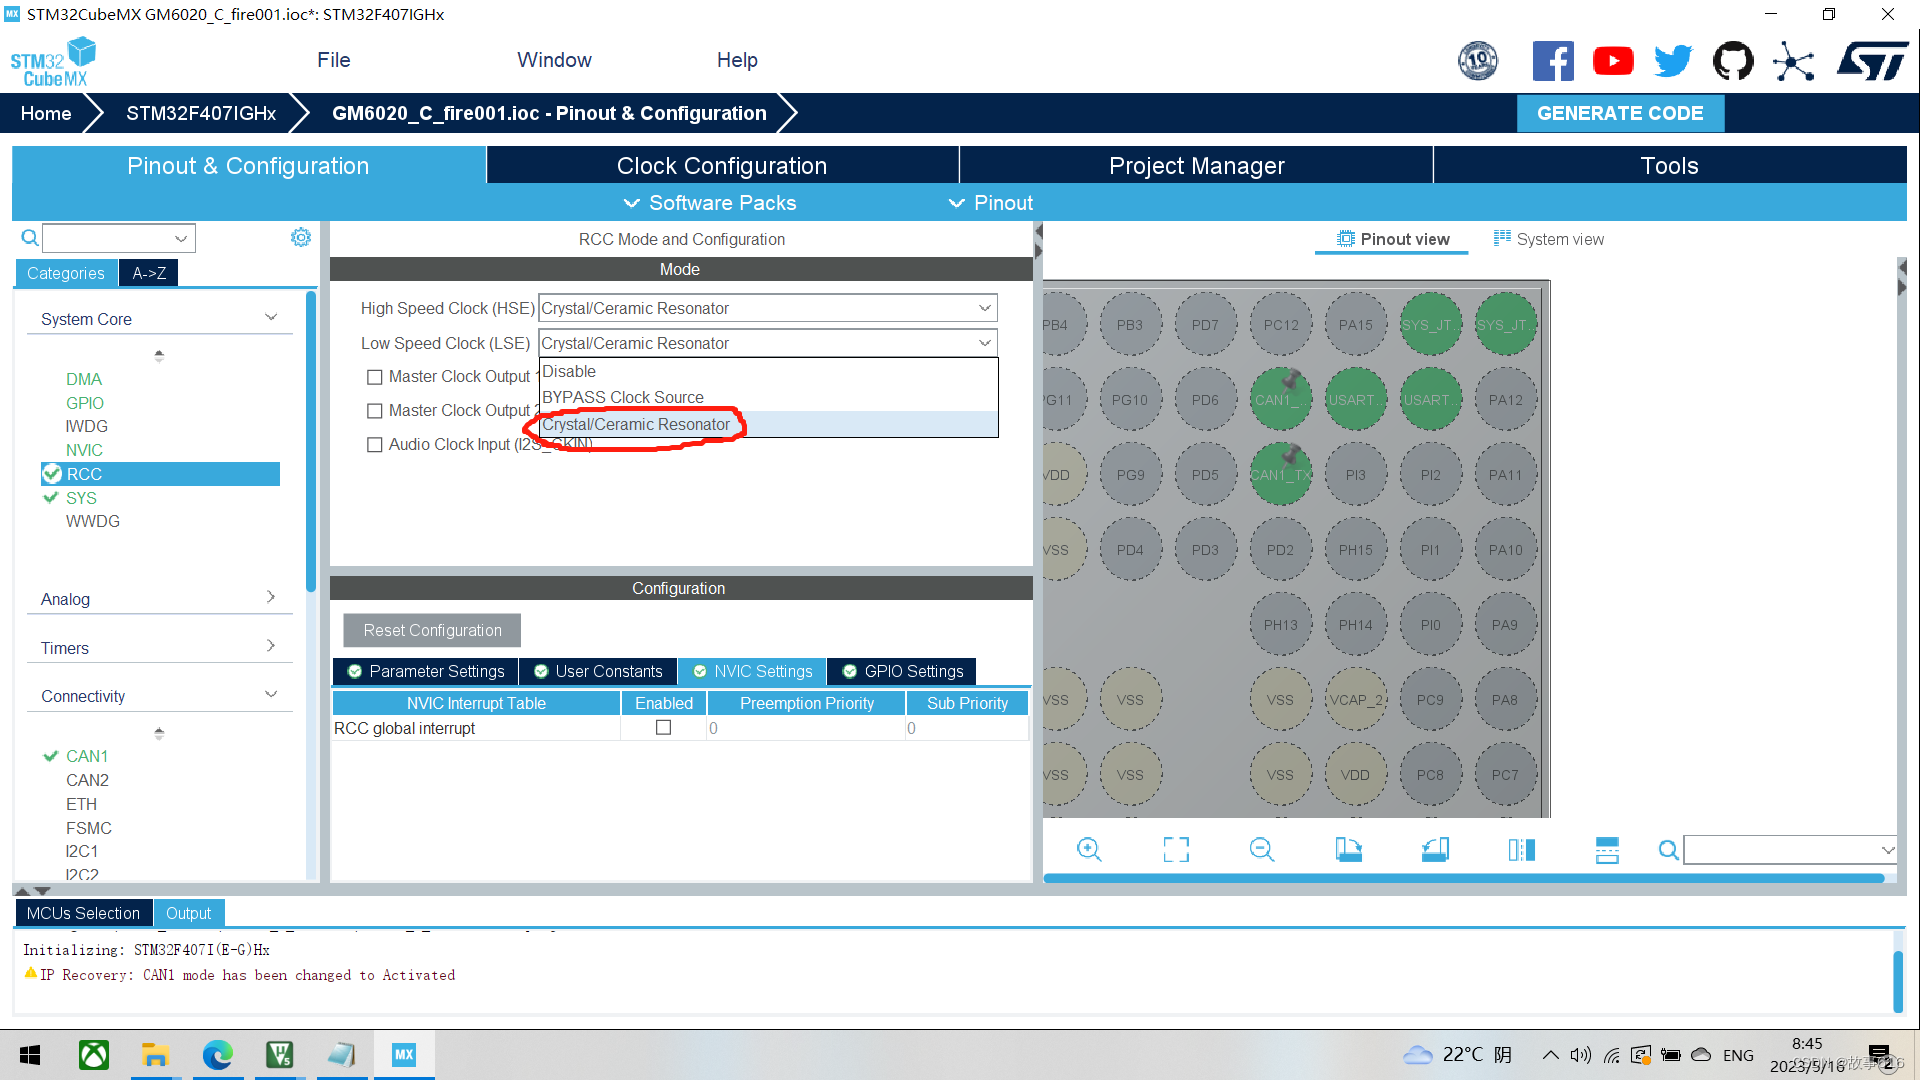Image resolution: width=1920 pixels, height=1080 pixels.
Task: Click the horizontal layout view icon
Action: [1607, 850]
